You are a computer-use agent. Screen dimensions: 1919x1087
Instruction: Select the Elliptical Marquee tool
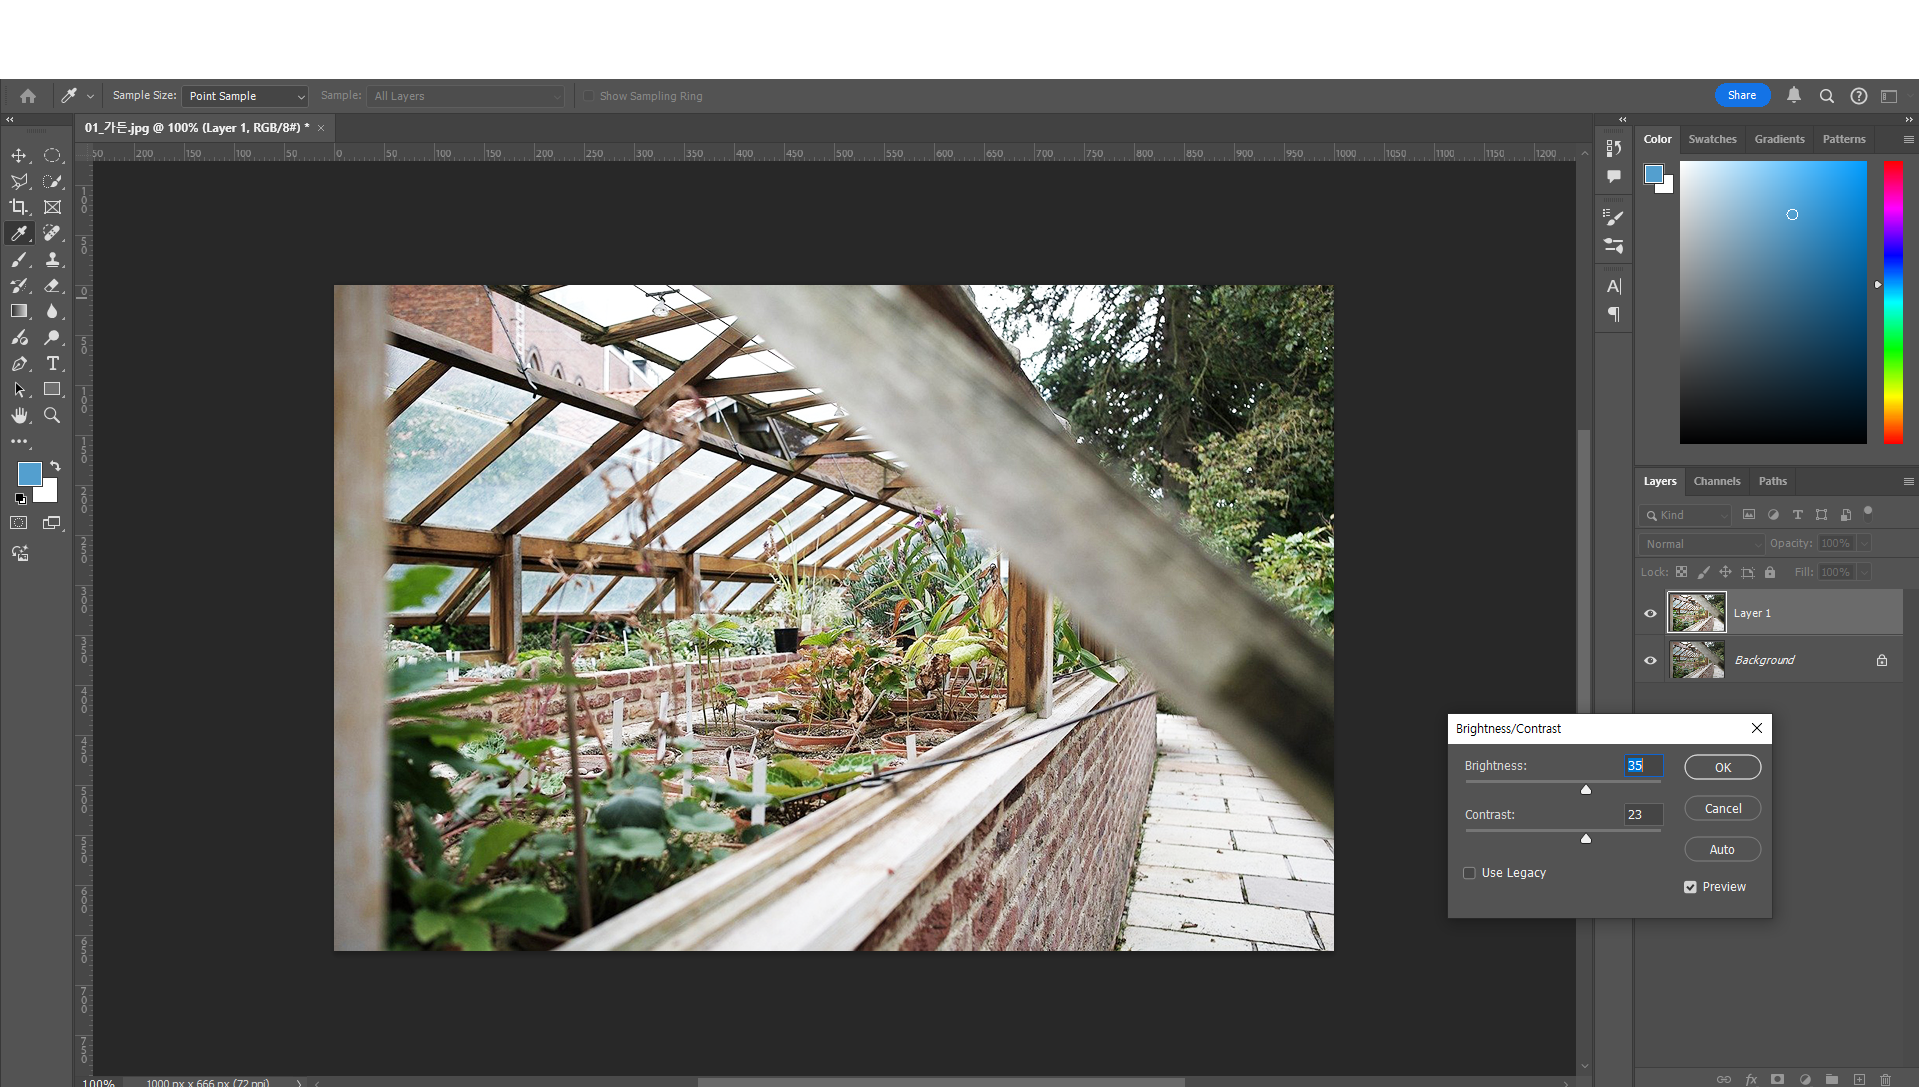tap(52, 155)
